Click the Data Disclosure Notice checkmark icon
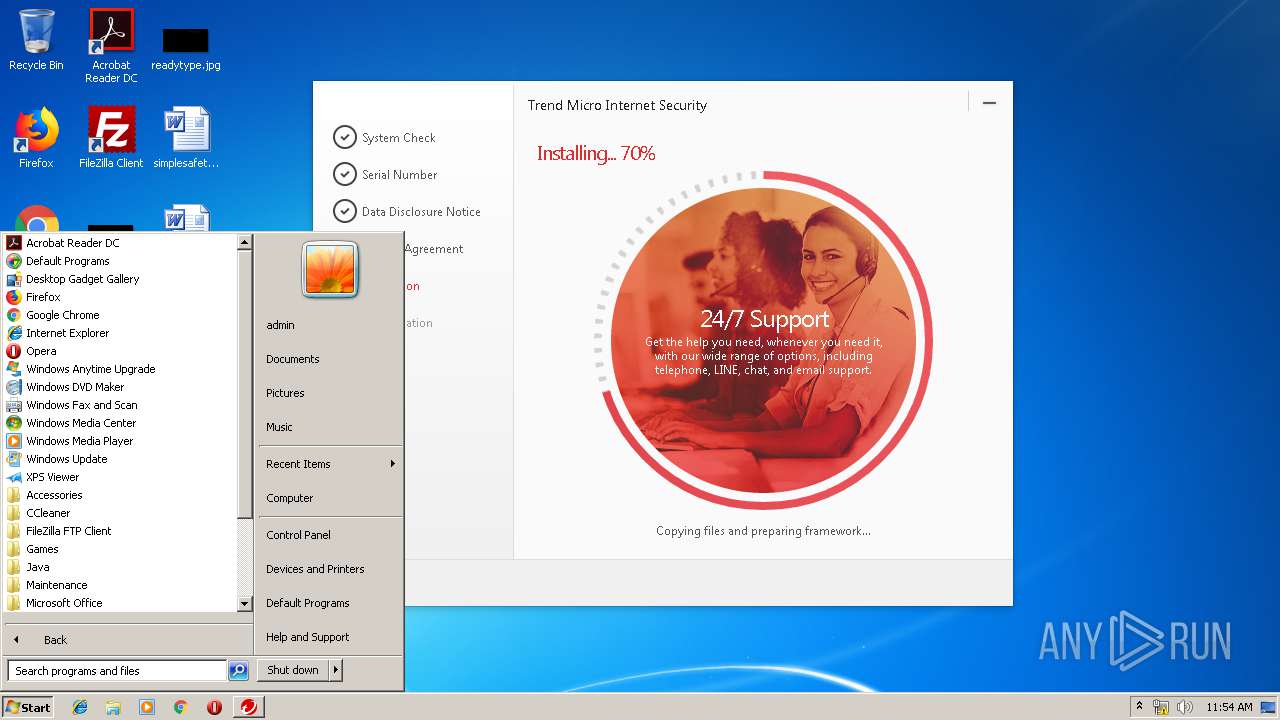Image resolution: width=1280 pixels, height=720 pixels. (x=345, y=211)
